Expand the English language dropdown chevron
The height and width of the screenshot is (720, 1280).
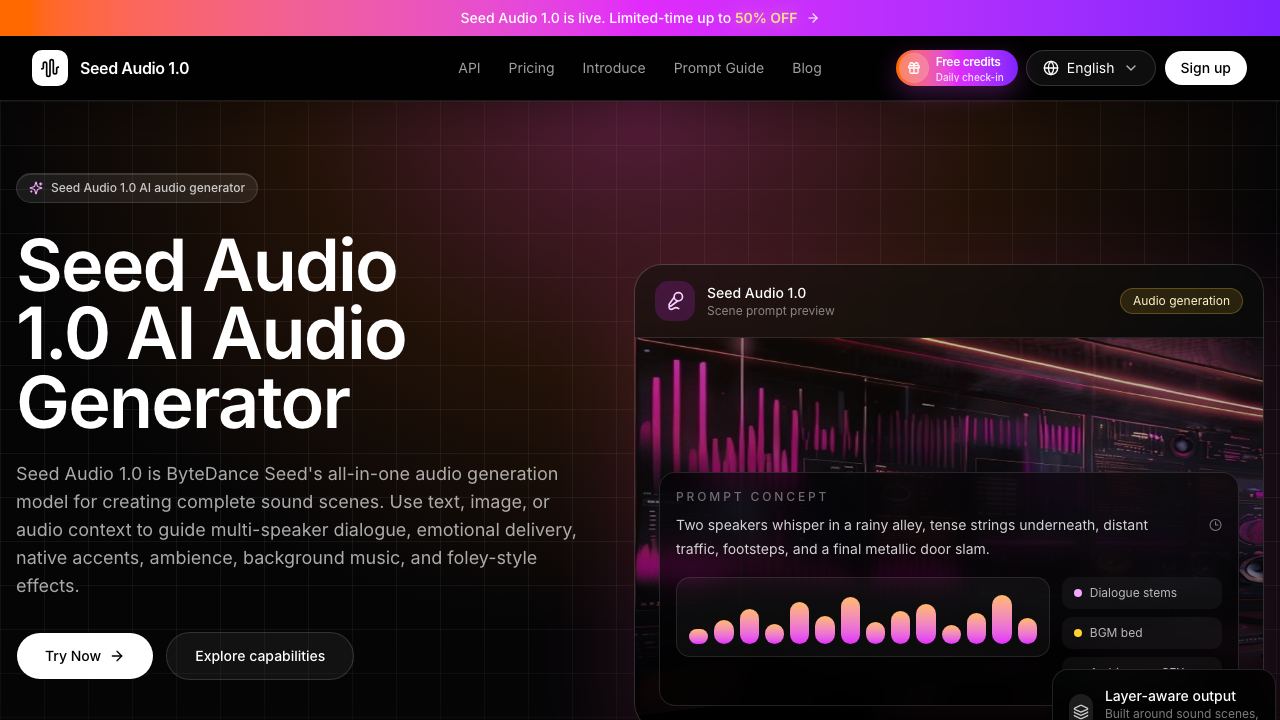[1131, 68]
